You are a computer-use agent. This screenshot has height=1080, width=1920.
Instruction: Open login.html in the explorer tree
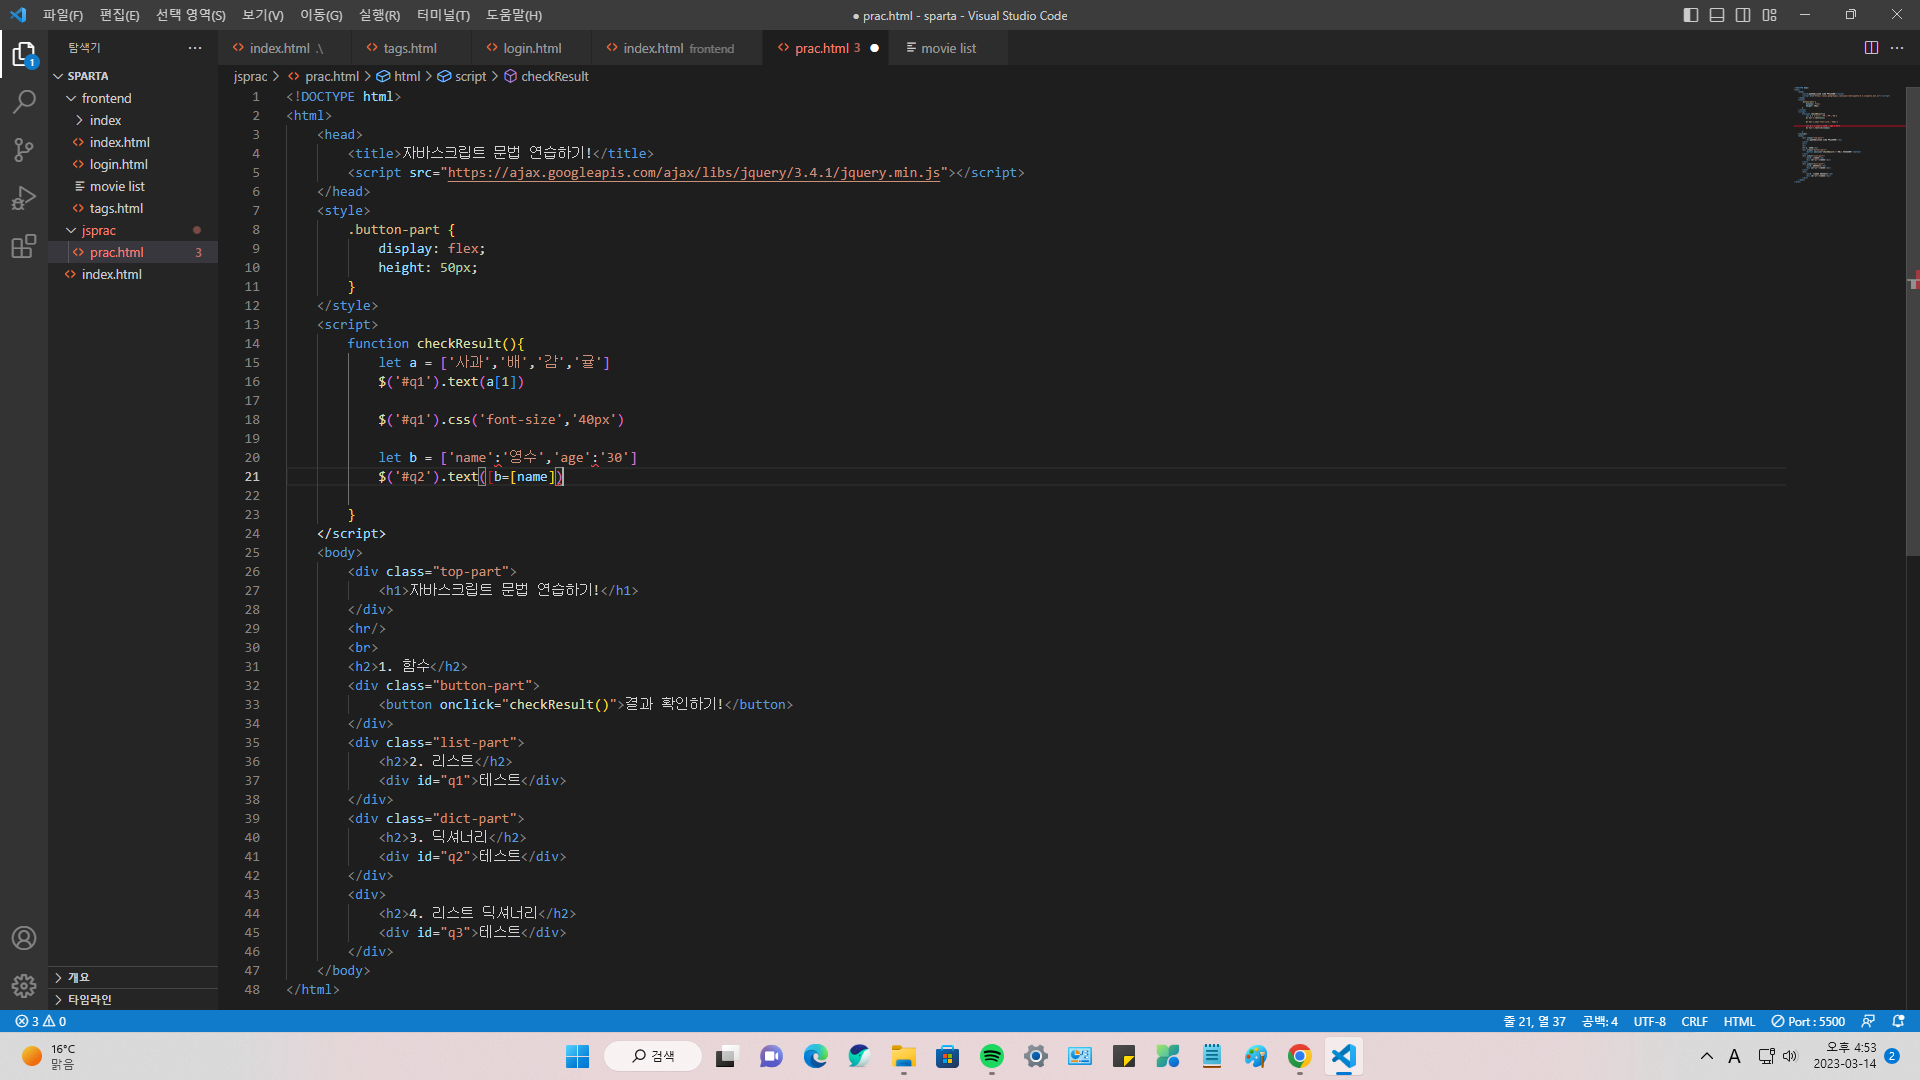click(x=133, y=164)
